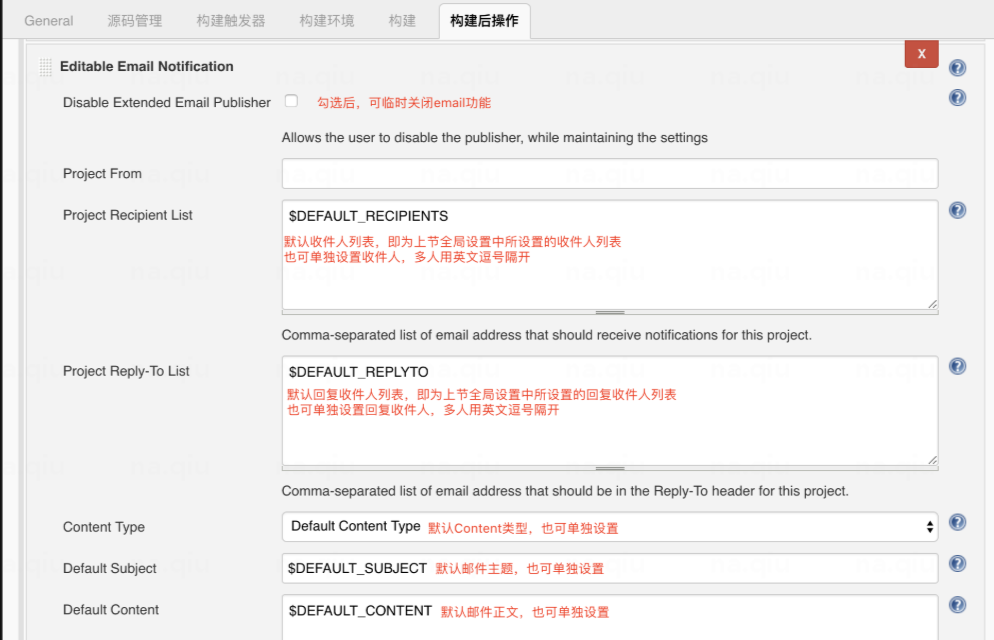Select the 构建后操作 tab
Image resolution: width=994 pixels, height=640 pixels.
(x=484, y=21)
